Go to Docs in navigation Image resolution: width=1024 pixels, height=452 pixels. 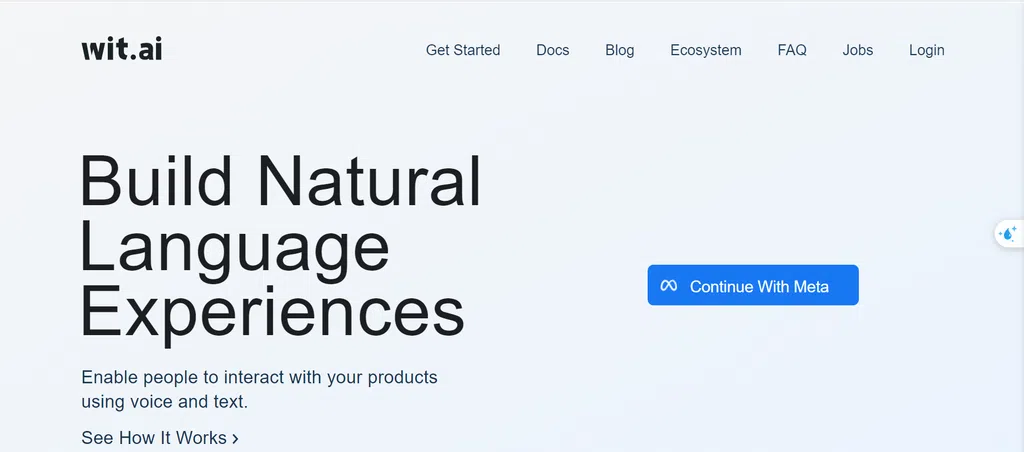pyautogui.click(x=552, y=50)
